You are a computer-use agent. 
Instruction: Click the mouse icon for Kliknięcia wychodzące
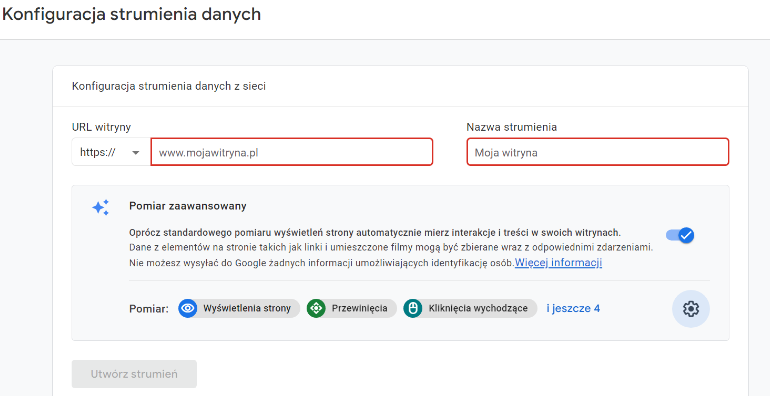click(412, 309)
